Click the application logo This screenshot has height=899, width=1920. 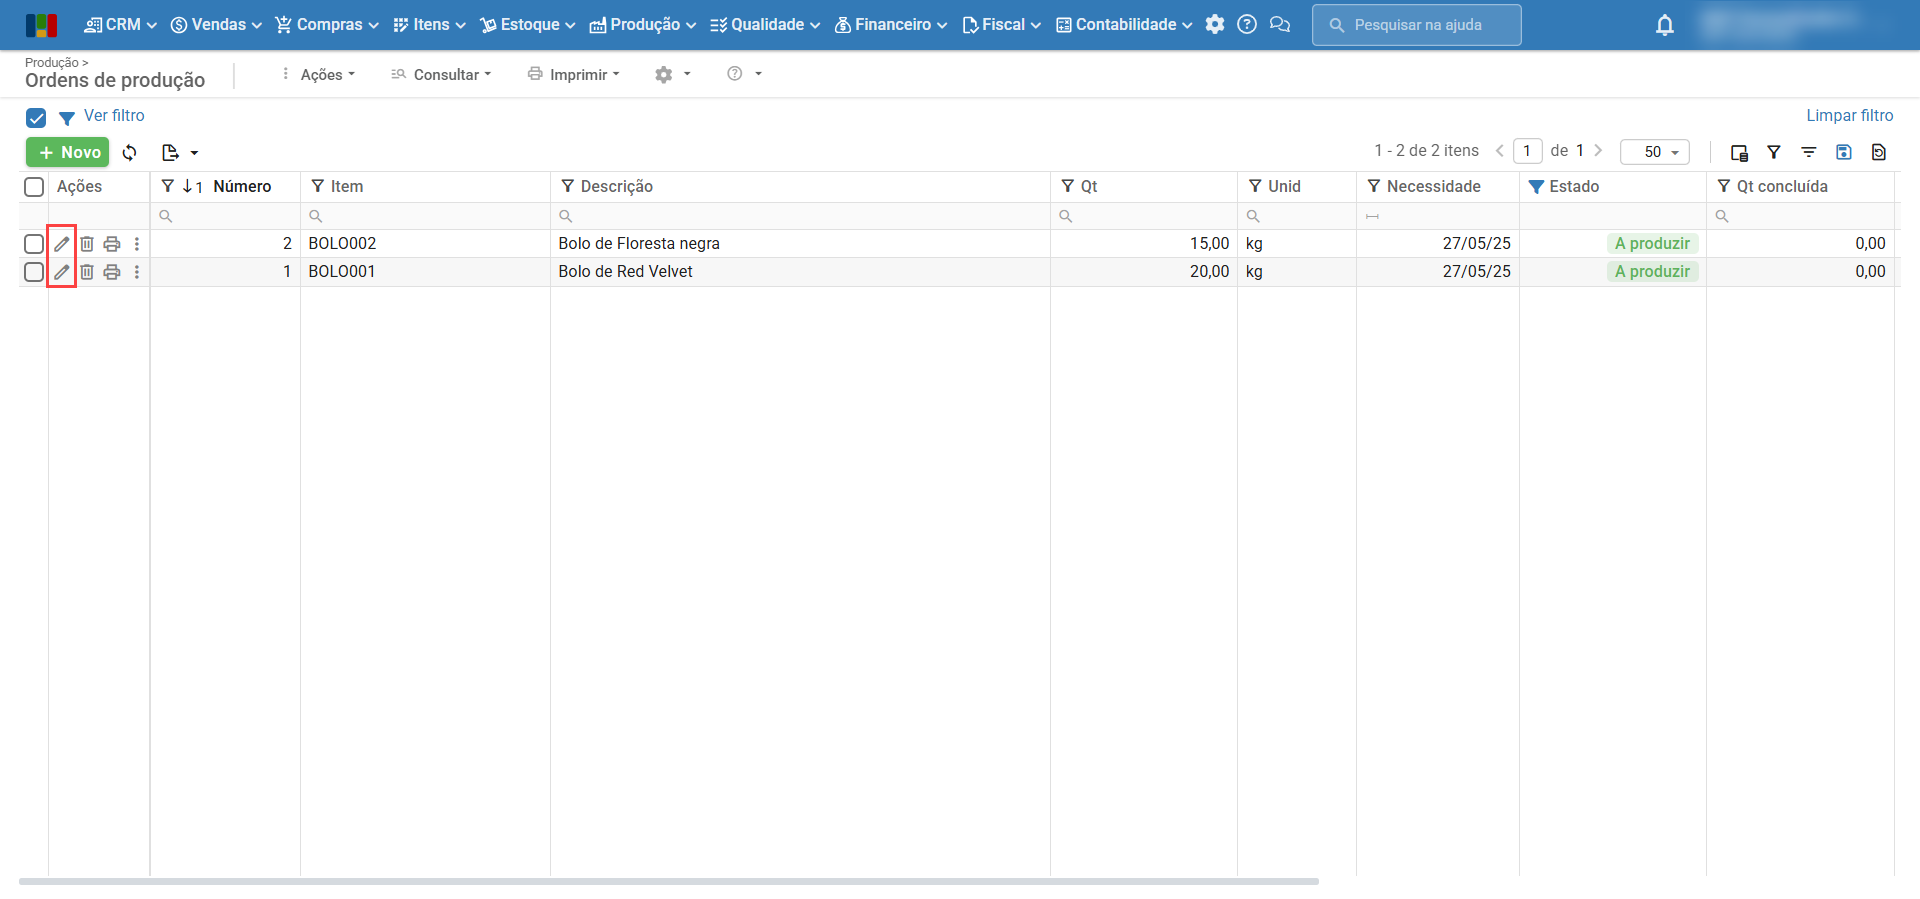coord(41,25)
